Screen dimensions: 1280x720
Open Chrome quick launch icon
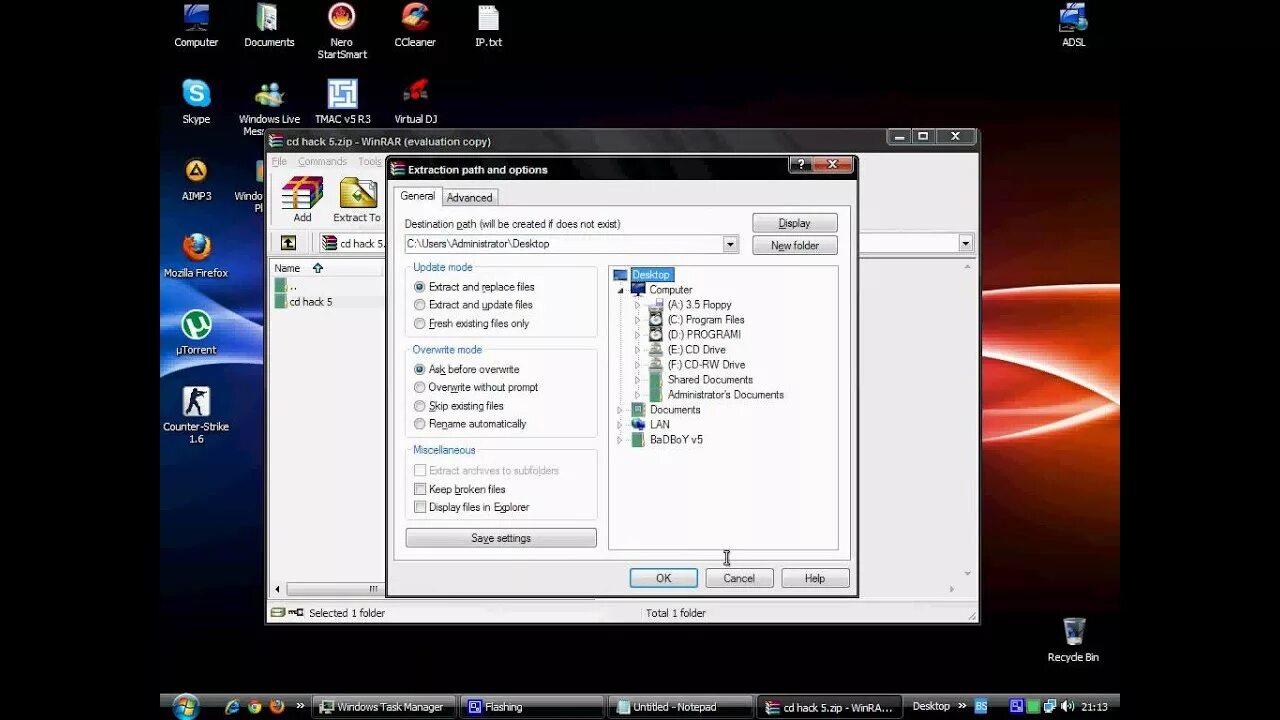coord(255,706)
